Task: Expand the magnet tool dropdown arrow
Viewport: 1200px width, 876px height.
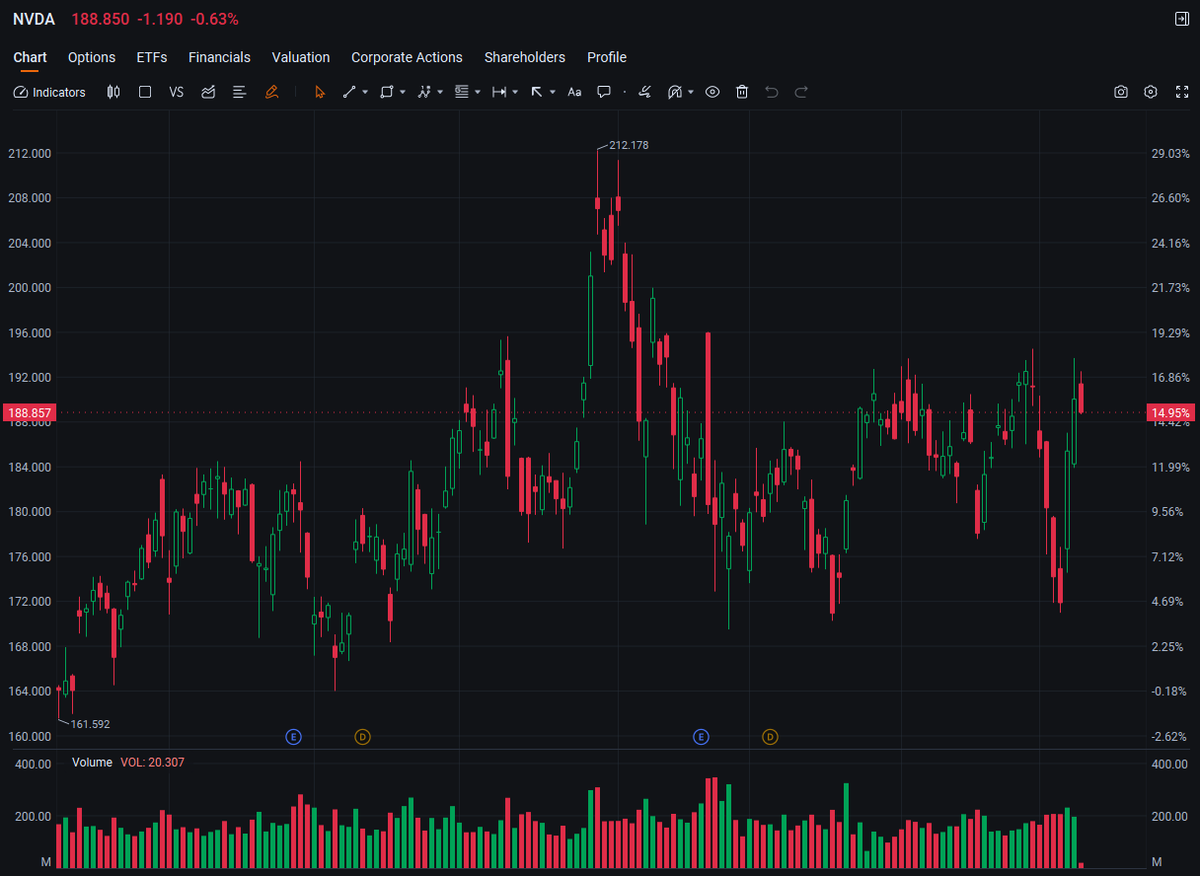Action: tap(690, 92)
